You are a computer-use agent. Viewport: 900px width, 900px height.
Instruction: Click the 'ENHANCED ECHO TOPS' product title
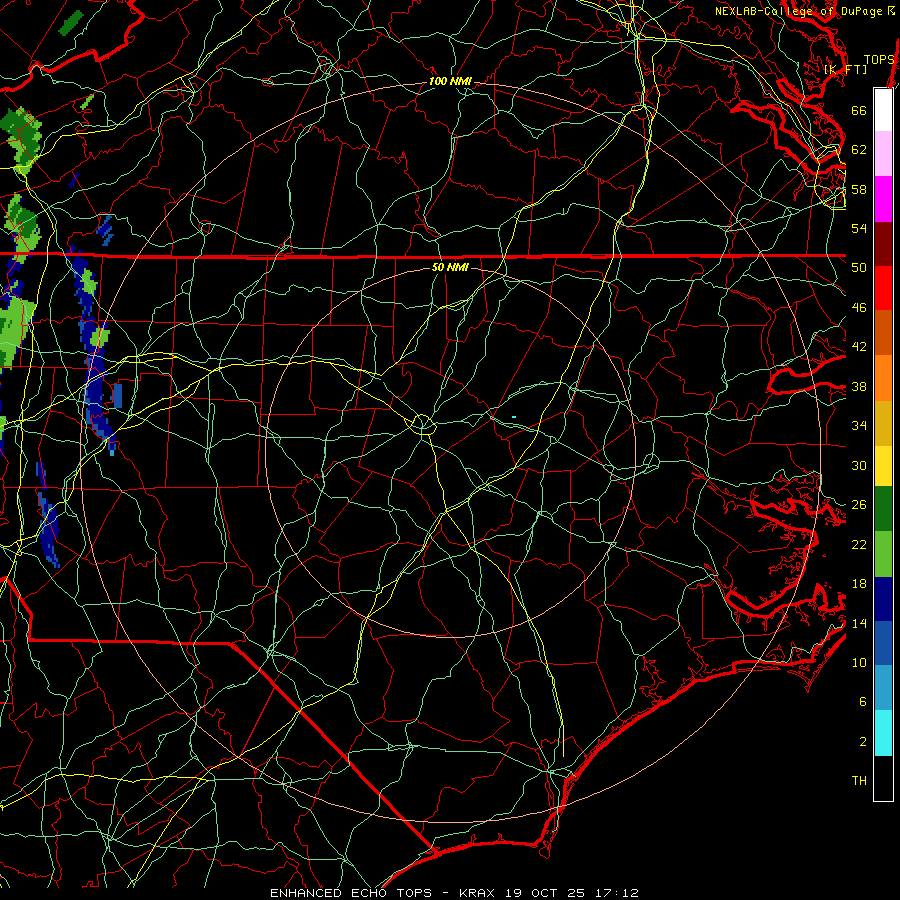355,893
